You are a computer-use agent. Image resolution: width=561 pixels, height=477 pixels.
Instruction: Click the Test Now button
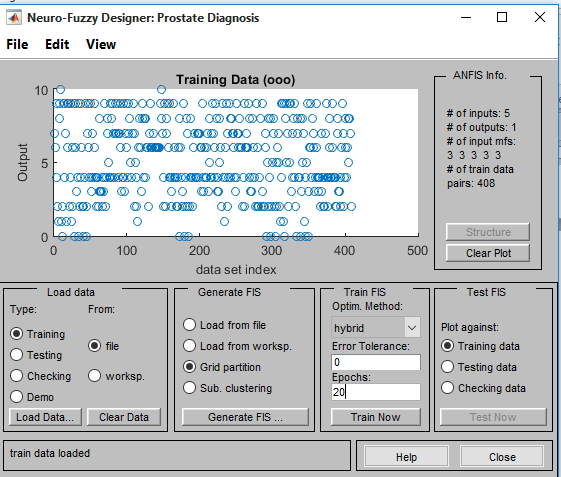[x=493, y=417]
